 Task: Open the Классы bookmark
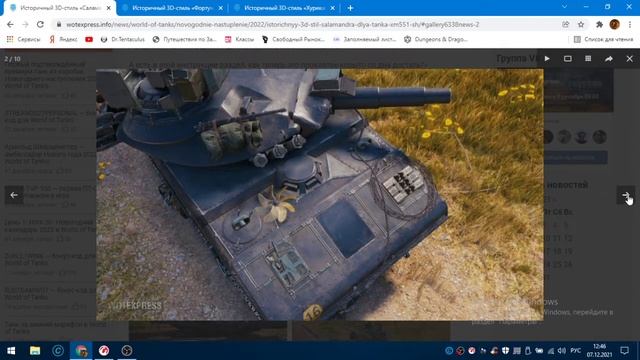click(240, 39)
